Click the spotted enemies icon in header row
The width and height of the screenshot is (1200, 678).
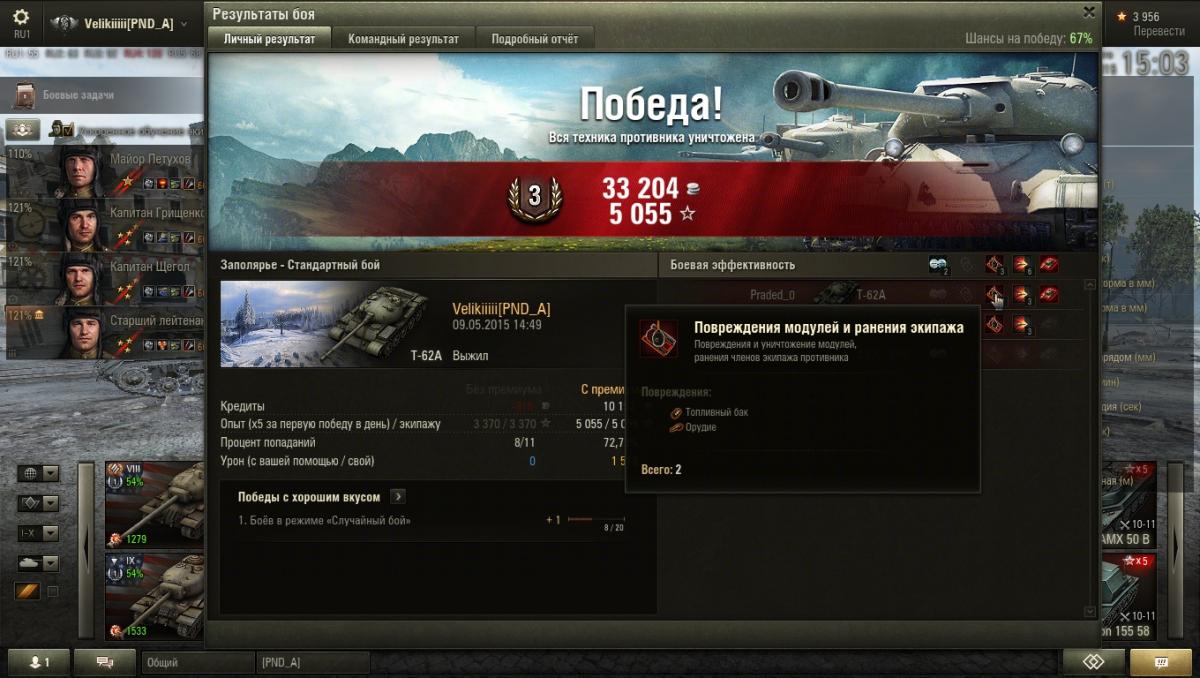(939, 264)
